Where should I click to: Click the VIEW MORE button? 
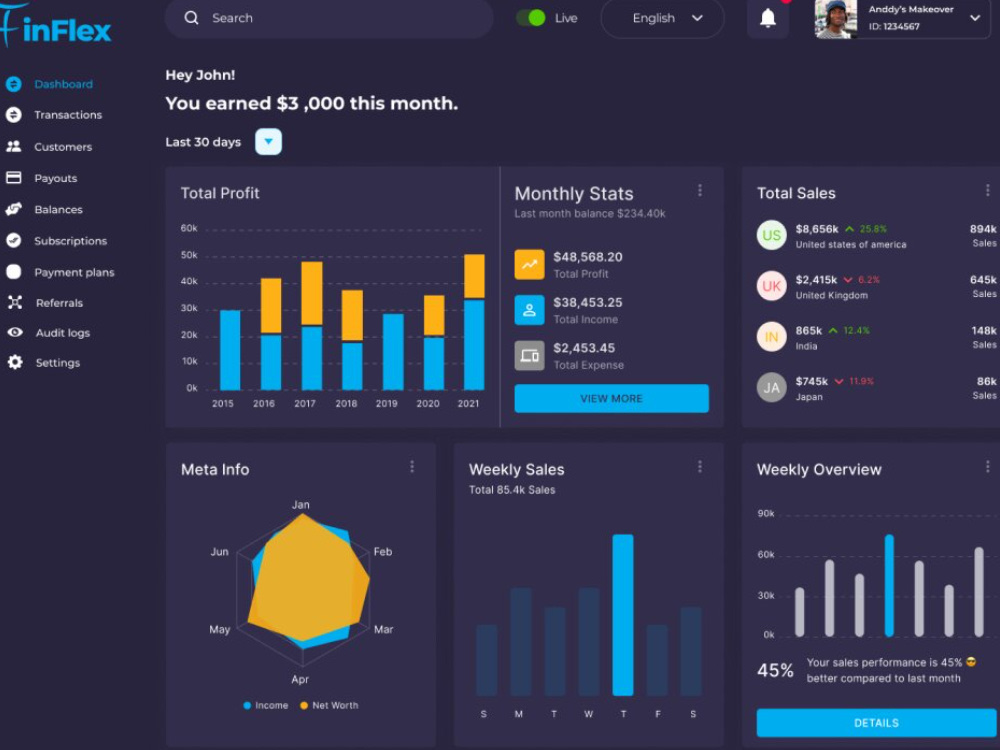[x=612, y=399]
